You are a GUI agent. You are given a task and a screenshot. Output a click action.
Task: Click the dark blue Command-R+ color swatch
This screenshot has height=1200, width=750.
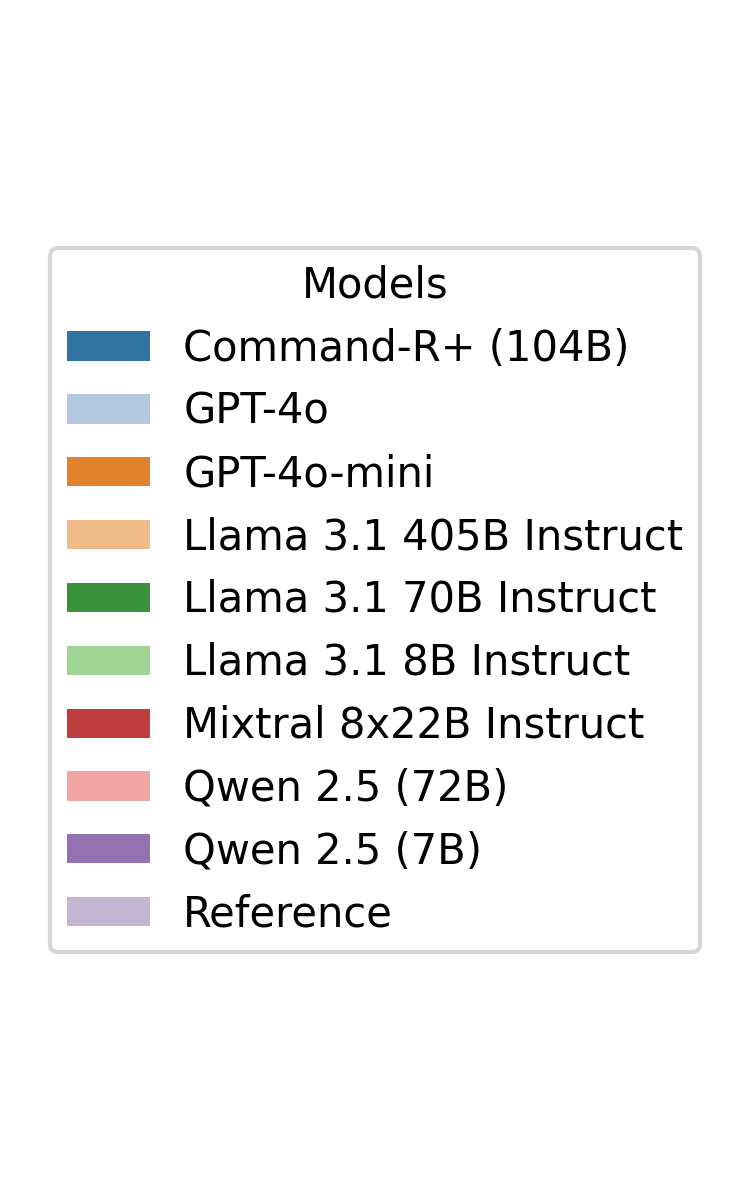pyautogui.click(x=108, y=346)
